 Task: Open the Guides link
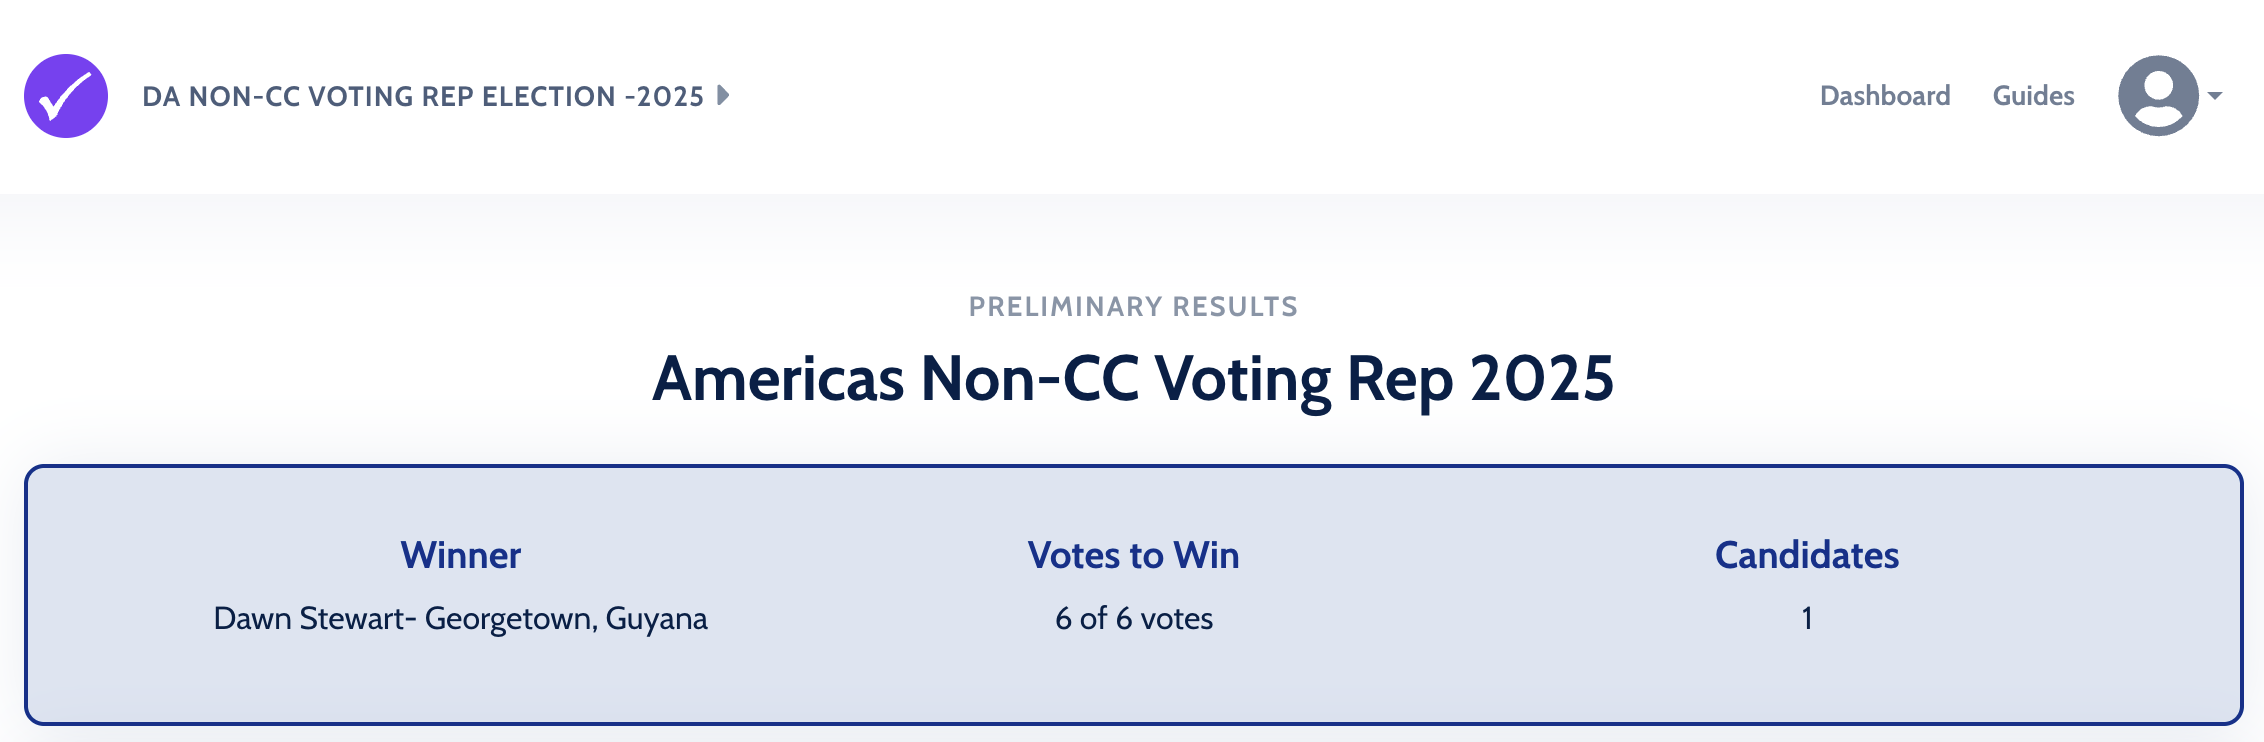[x=2033, y=96]
